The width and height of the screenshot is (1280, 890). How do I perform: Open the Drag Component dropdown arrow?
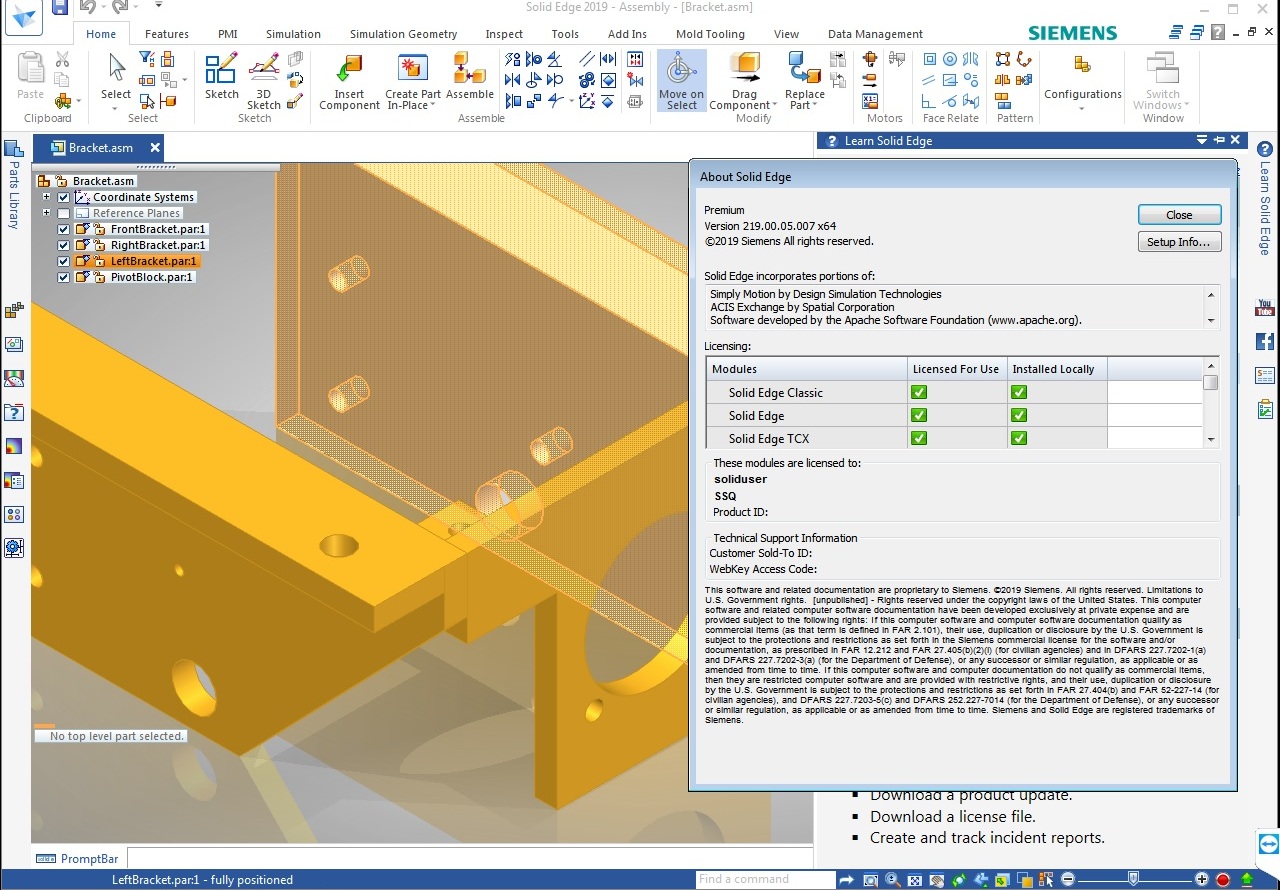(773, 106)
